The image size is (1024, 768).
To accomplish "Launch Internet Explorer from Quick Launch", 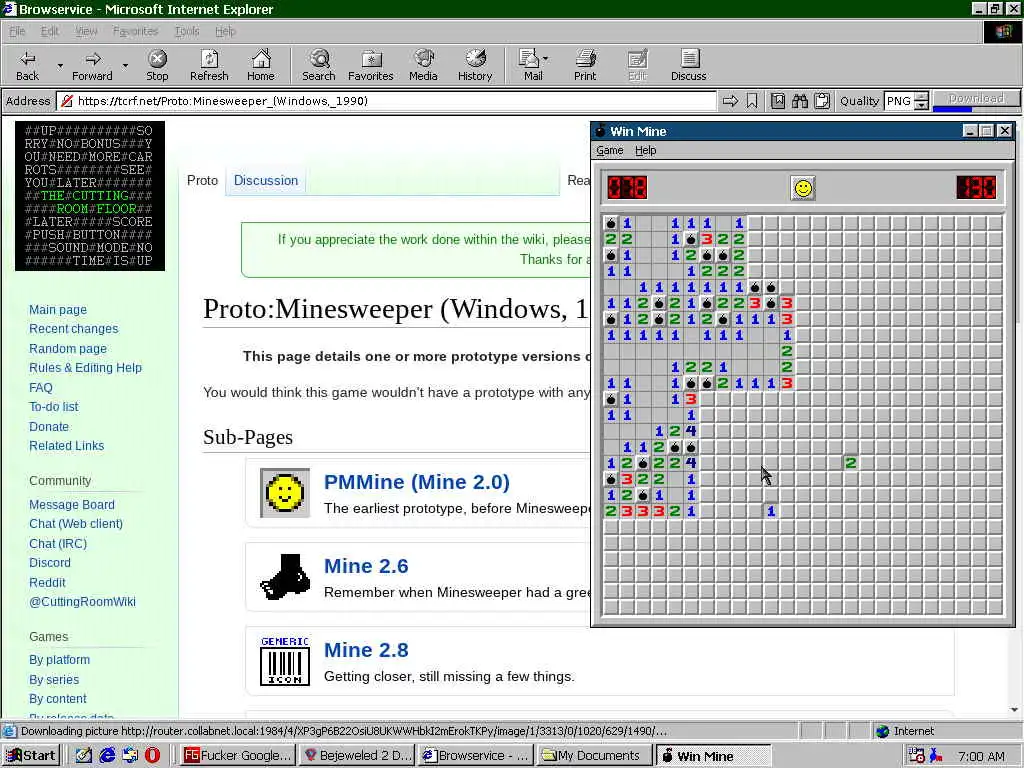I will (x=107, y=755).
